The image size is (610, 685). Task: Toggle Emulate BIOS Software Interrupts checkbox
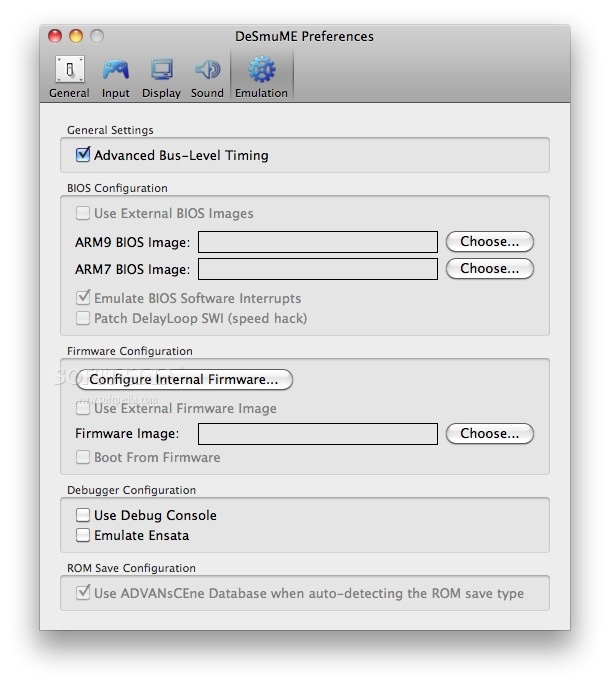(x=83, y=298)
